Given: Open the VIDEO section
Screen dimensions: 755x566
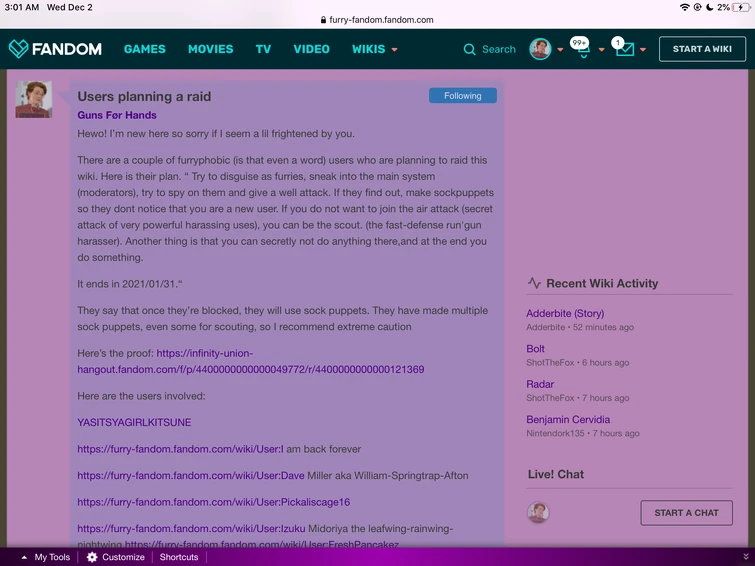Looking at the screenshot, I should coord(312,49).
